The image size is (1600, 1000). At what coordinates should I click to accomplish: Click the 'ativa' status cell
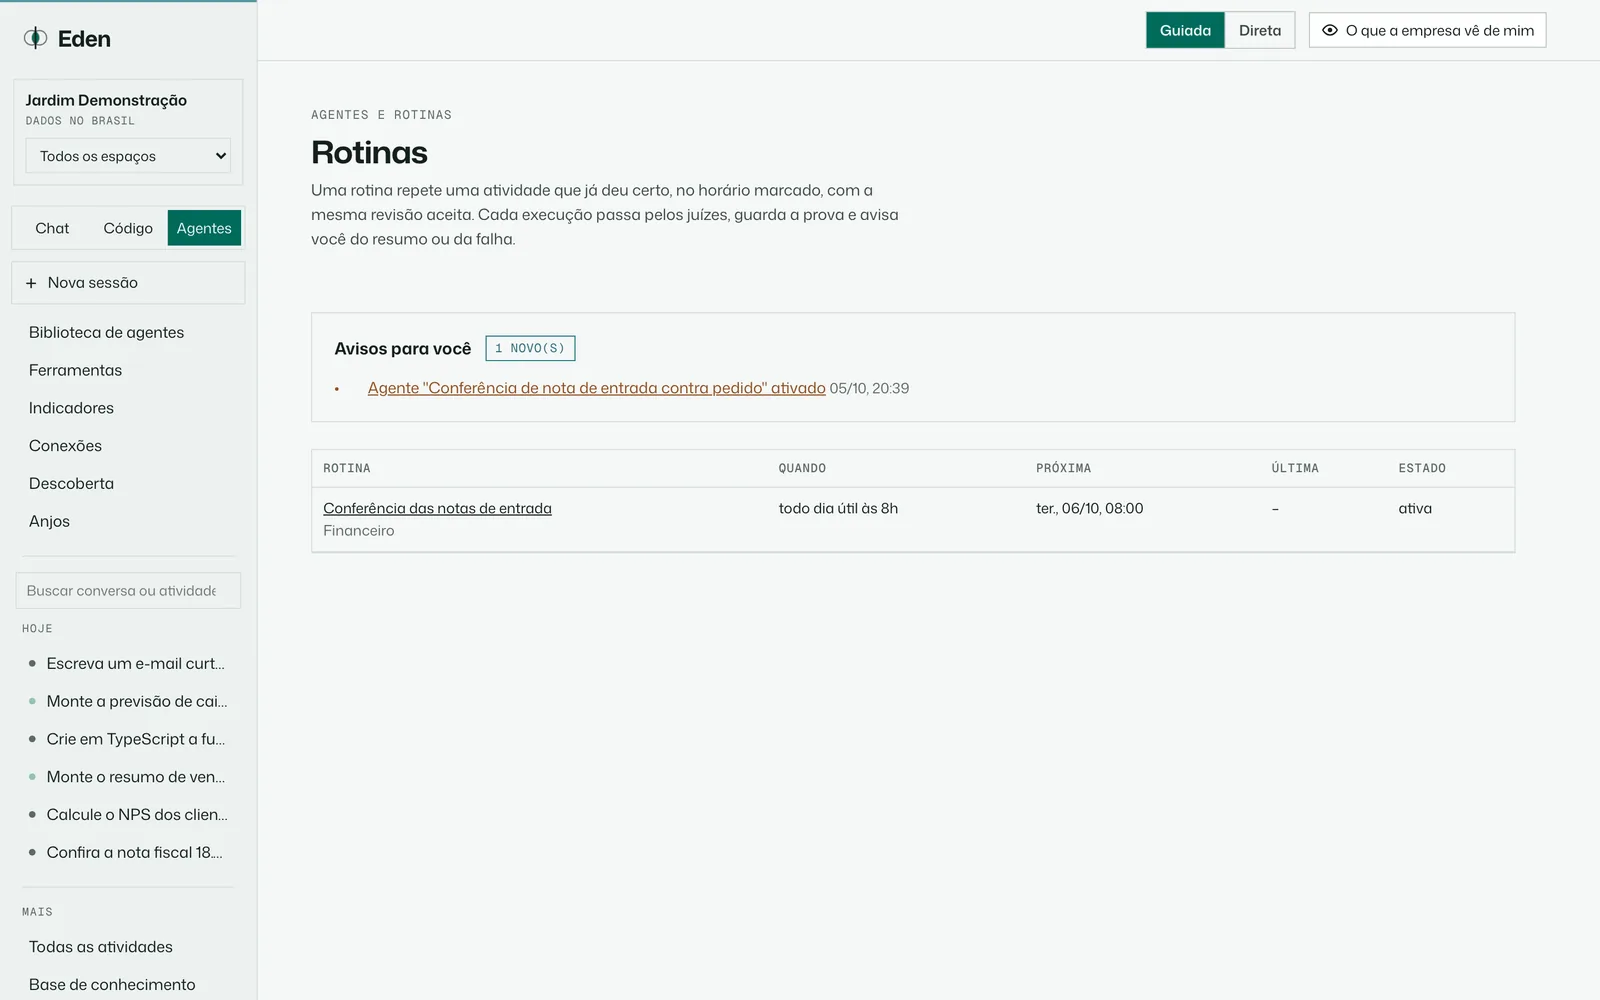coord(1415,508)
